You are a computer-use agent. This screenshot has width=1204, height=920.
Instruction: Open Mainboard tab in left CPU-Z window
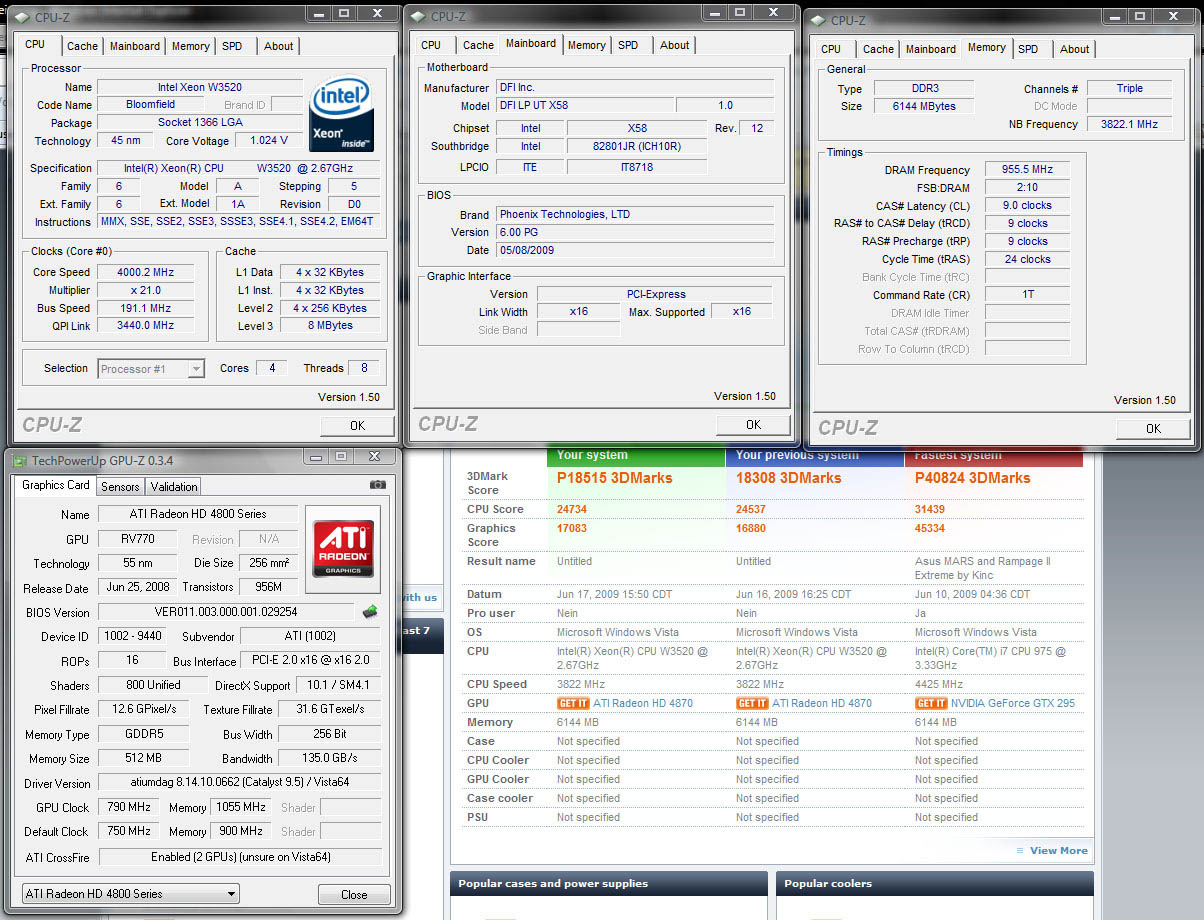click(x=135, y=46)
